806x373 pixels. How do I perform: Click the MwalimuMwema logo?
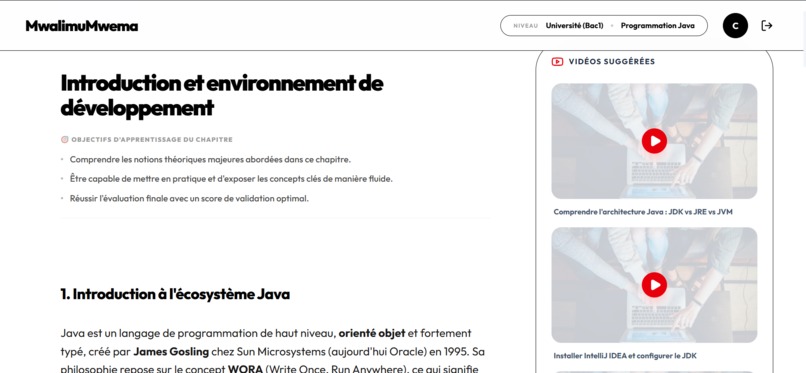pos(82,26)
